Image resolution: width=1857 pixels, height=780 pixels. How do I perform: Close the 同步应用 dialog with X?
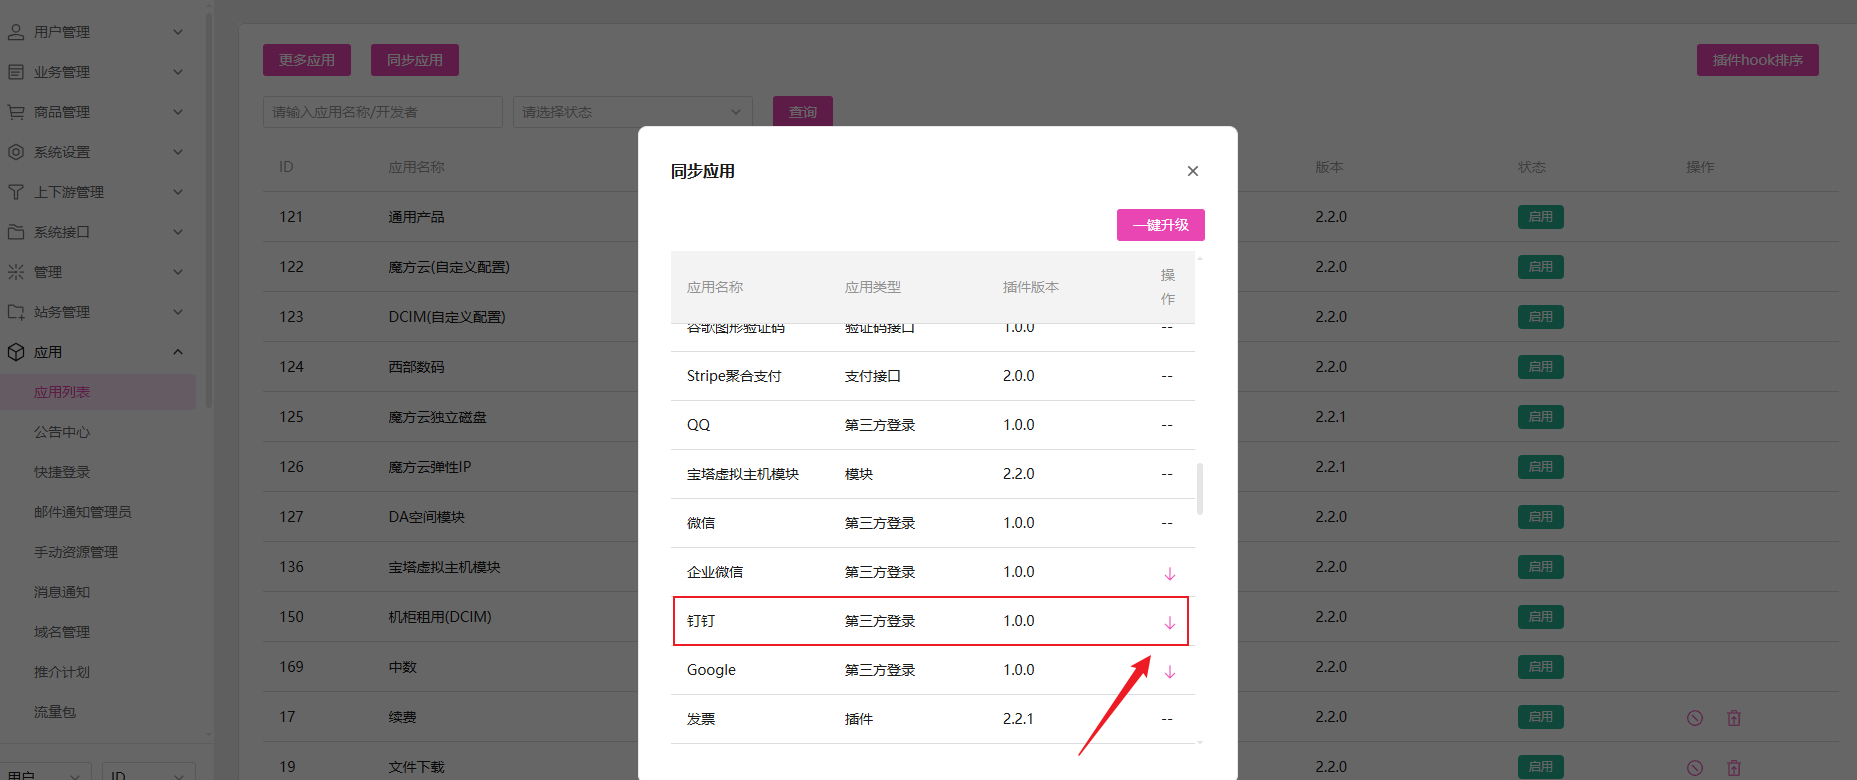click(x=1192, y=171)
